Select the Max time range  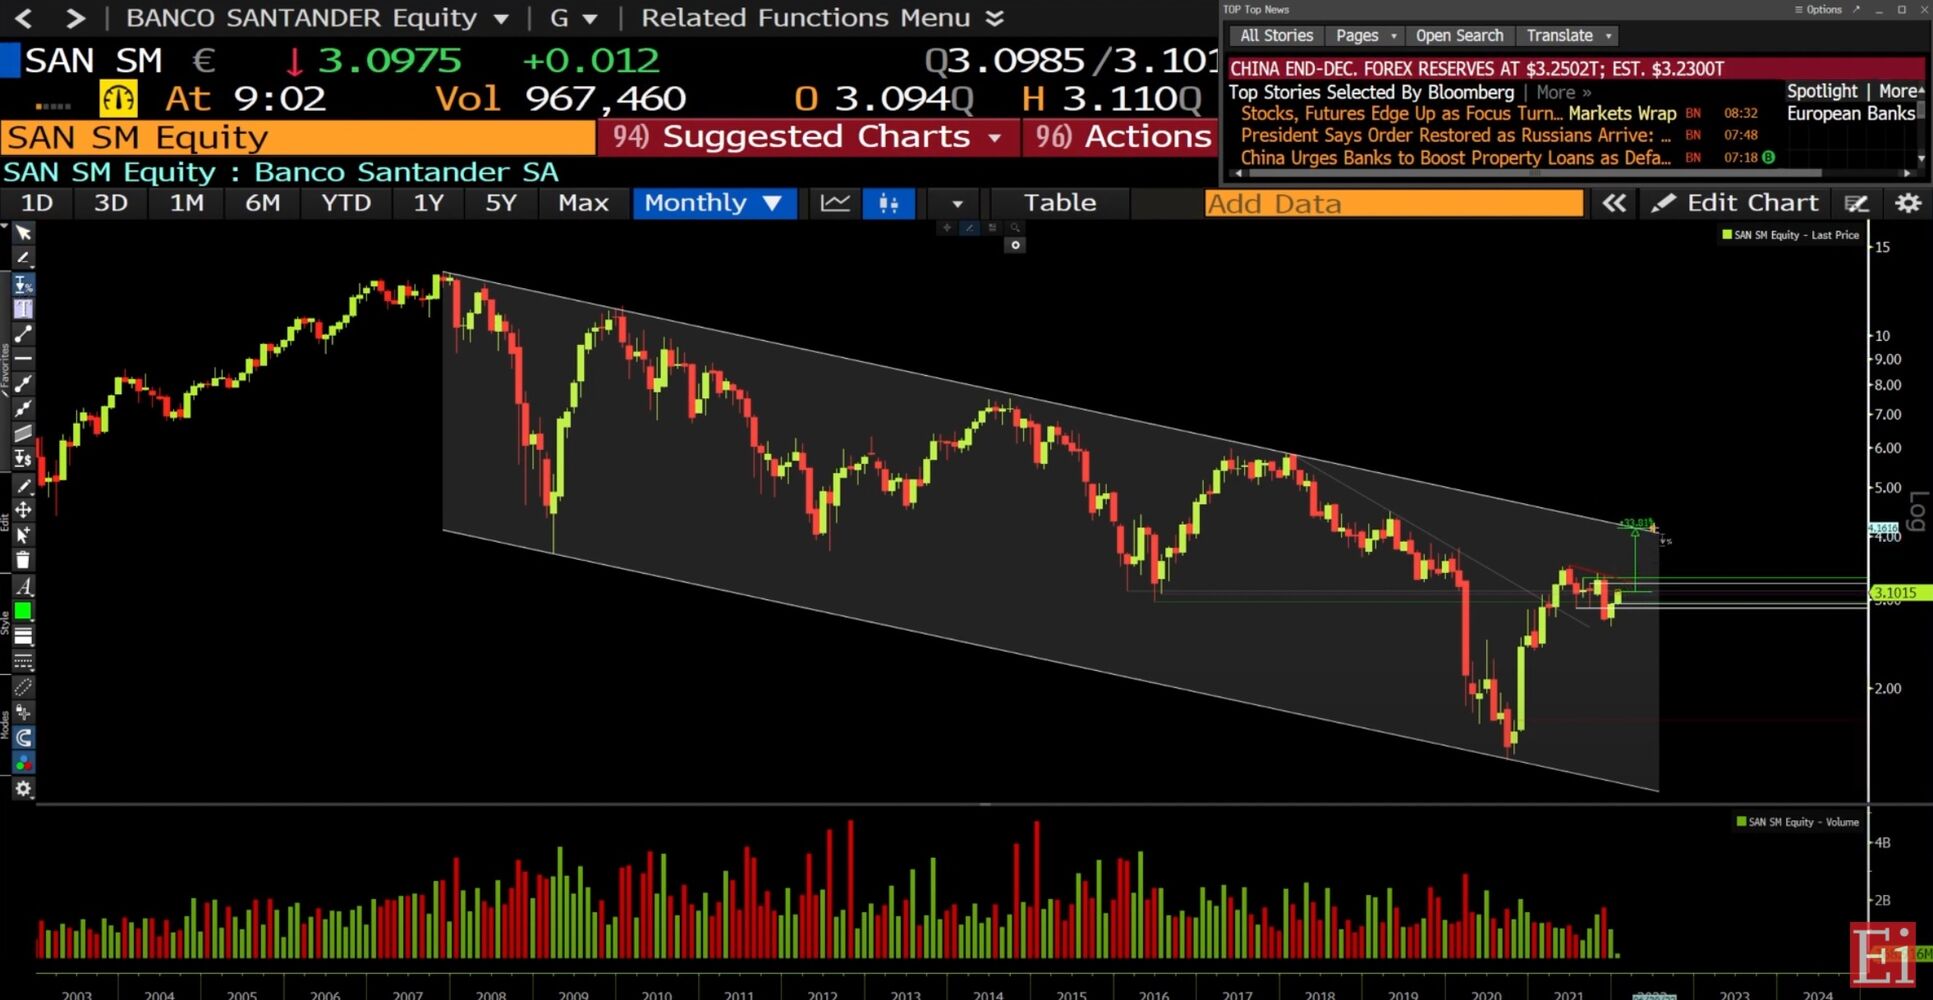[583, 203]
